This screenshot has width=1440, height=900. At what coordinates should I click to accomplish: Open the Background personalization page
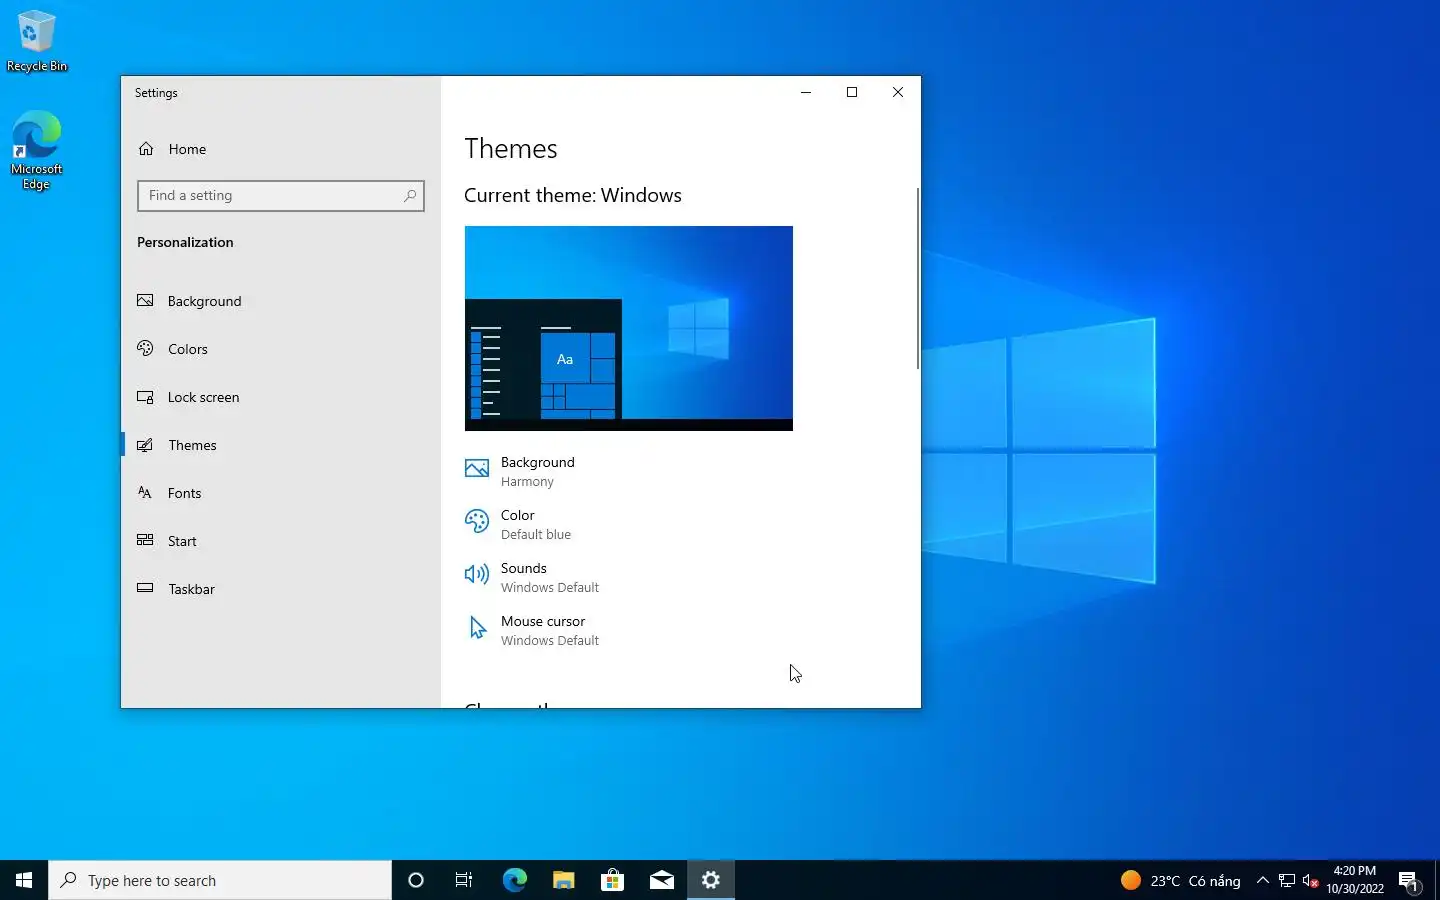click(x=281, y=301)
